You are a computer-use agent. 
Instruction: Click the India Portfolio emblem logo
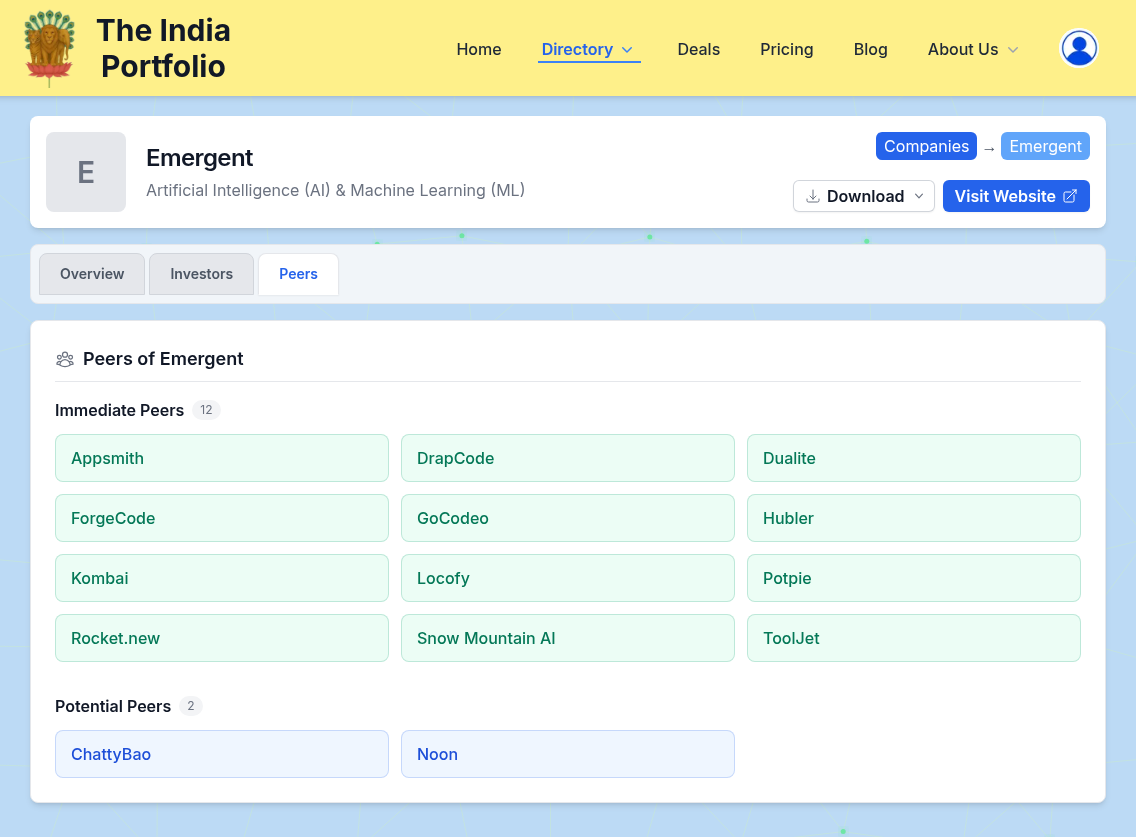[49, 48]
